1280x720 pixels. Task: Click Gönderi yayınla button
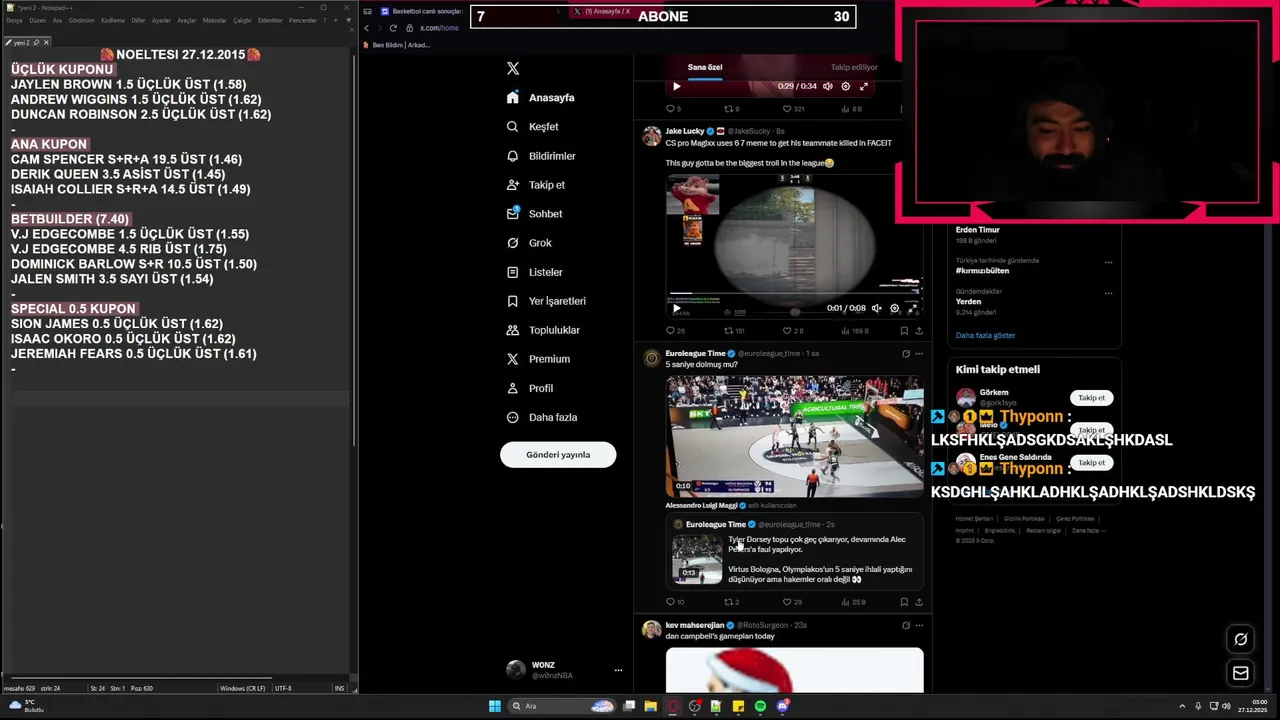coord(558,455)
